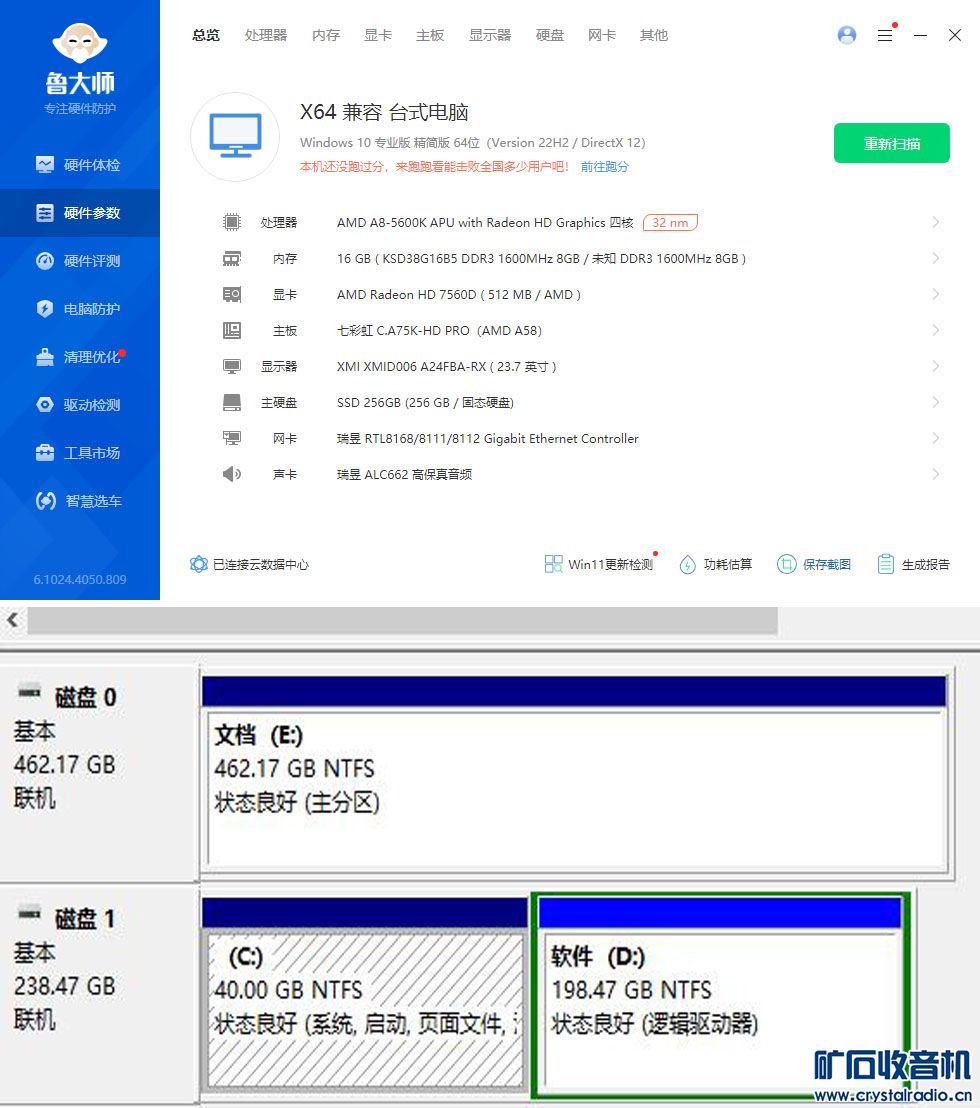Expand the 声卡 row chevron
The image size is (980, 1108).
point(935,474)
